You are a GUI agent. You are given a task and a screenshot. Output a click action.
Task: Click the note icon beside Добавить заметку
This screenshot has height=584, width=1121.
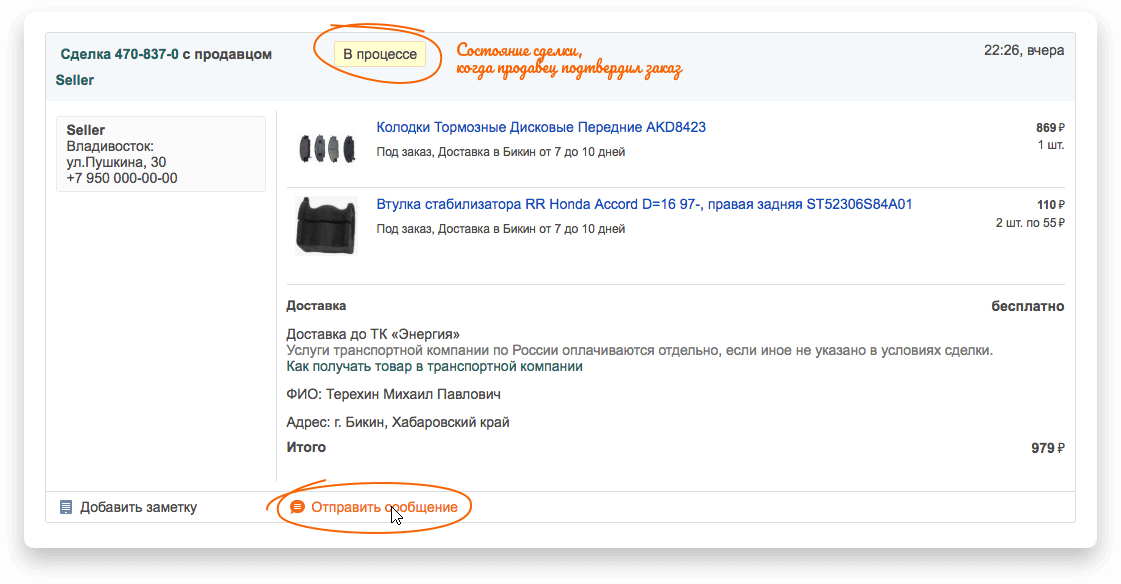(66, 507)
